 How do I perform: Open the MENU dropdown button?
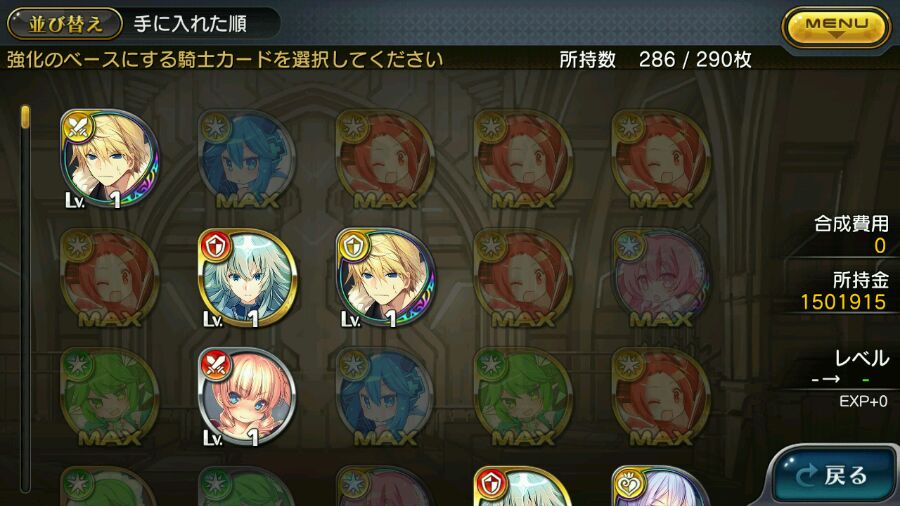pos(836,26)
